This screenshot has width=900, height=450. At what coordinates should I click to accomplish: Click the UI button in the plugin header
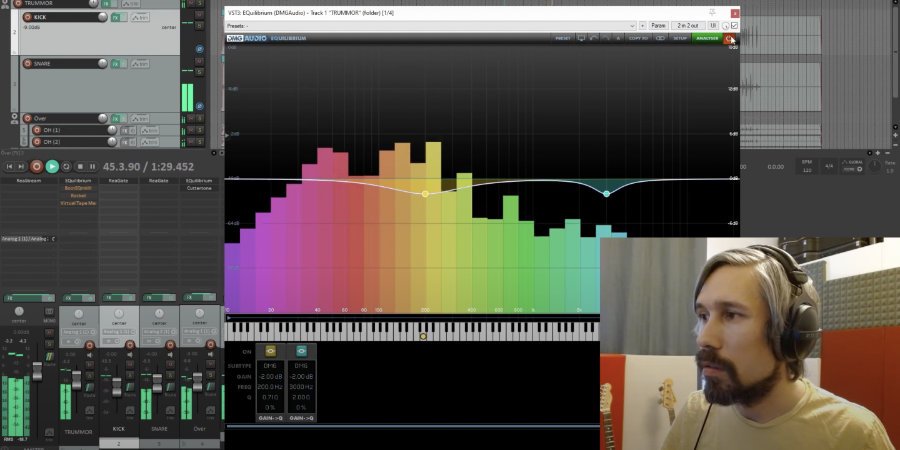click(x=713, y=26)
